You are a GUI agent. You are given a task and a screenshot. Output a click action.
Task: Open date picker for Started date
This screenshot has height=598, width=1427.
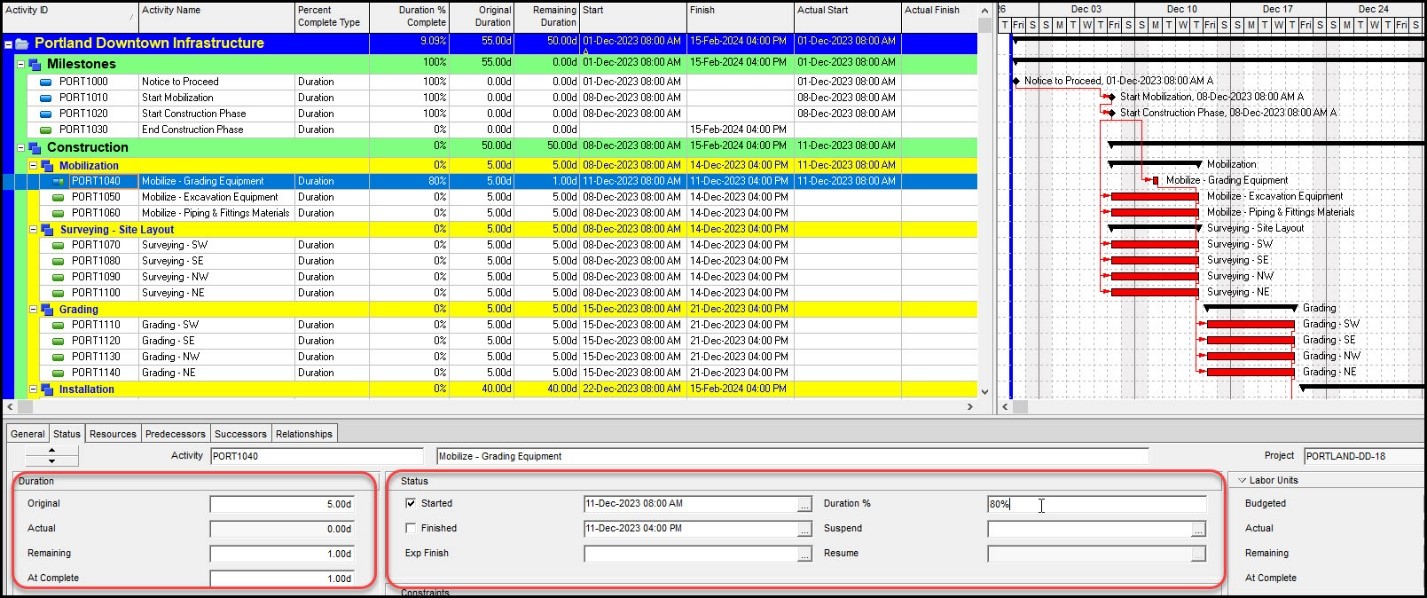click(x=804, y=504)
